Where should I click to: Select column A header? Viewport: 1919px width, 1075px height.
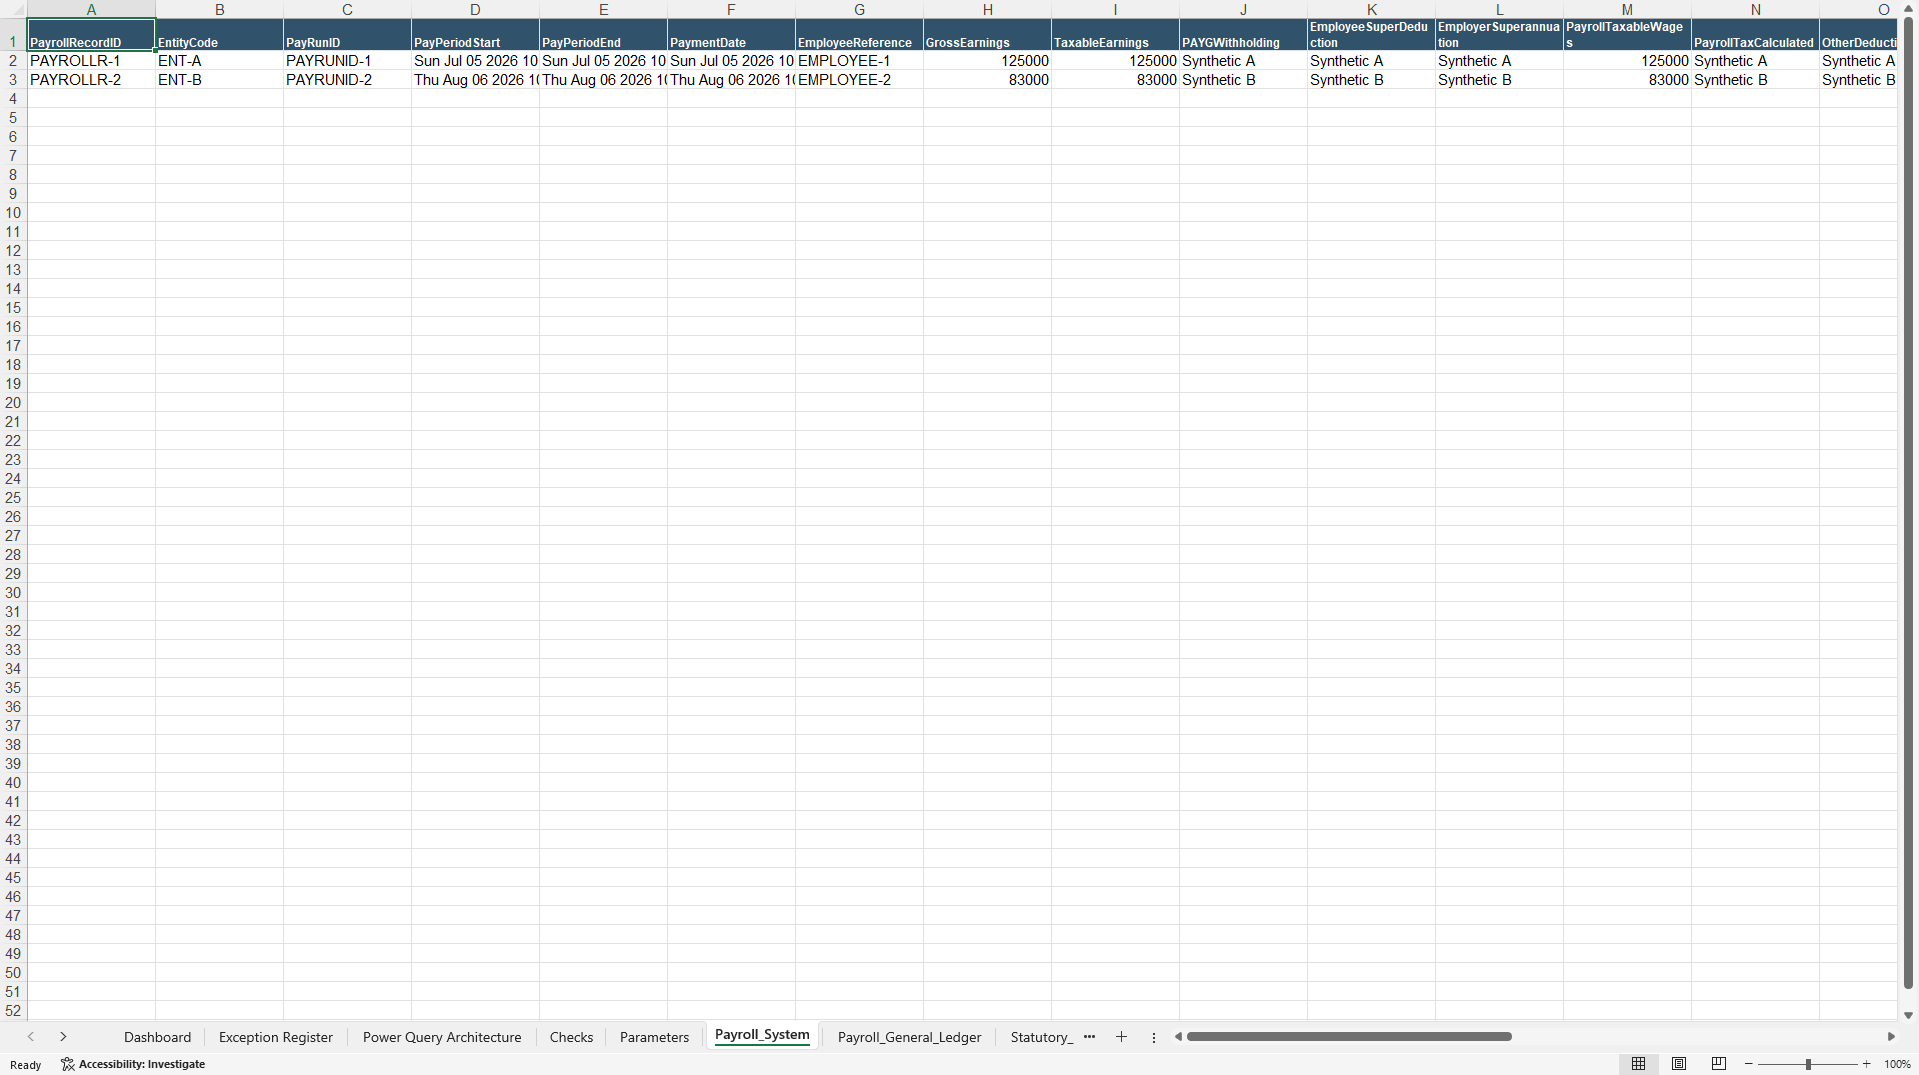point(91,9)
